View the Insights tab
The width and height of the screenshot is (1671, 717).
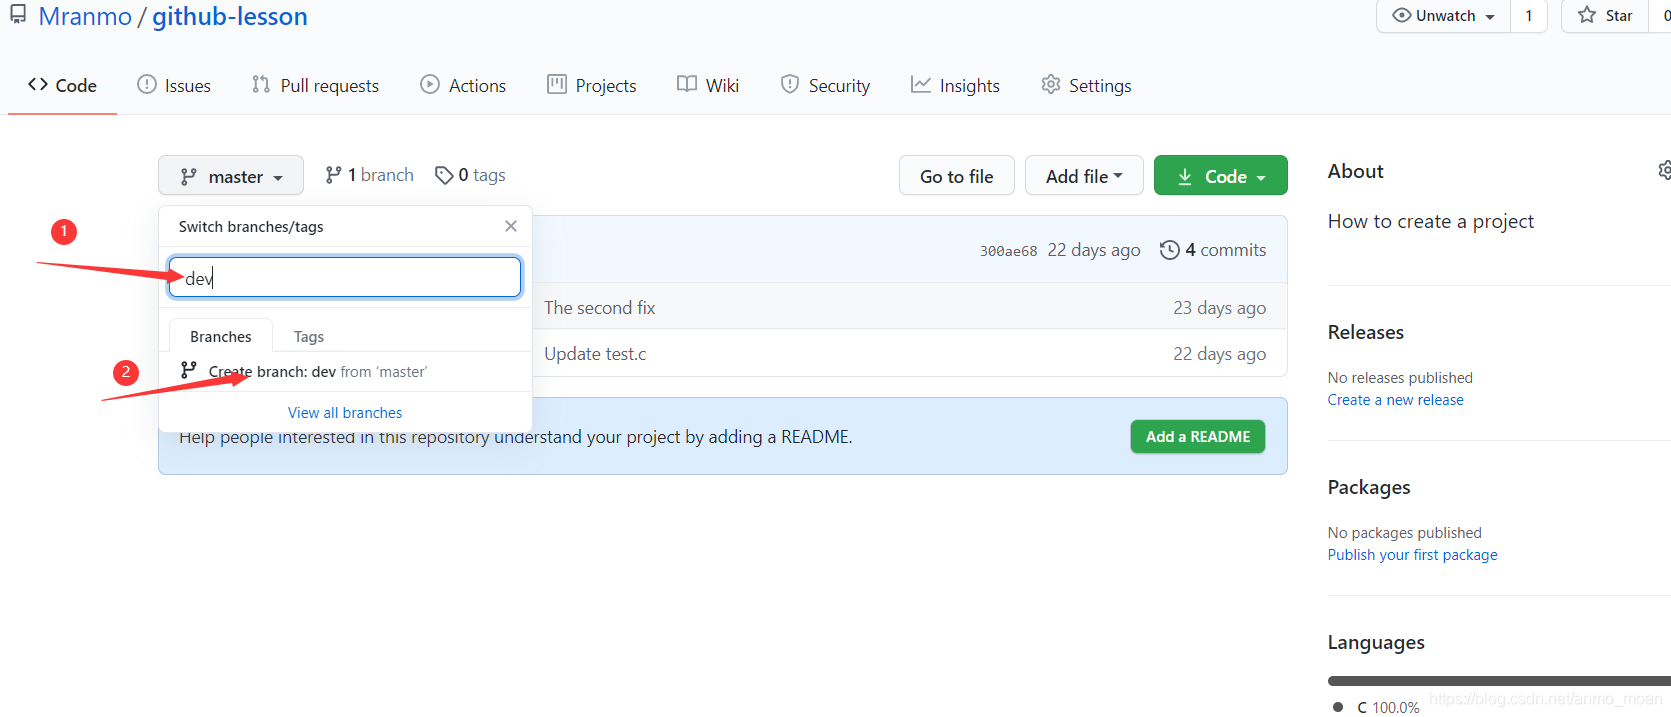[x=955, y=86]
